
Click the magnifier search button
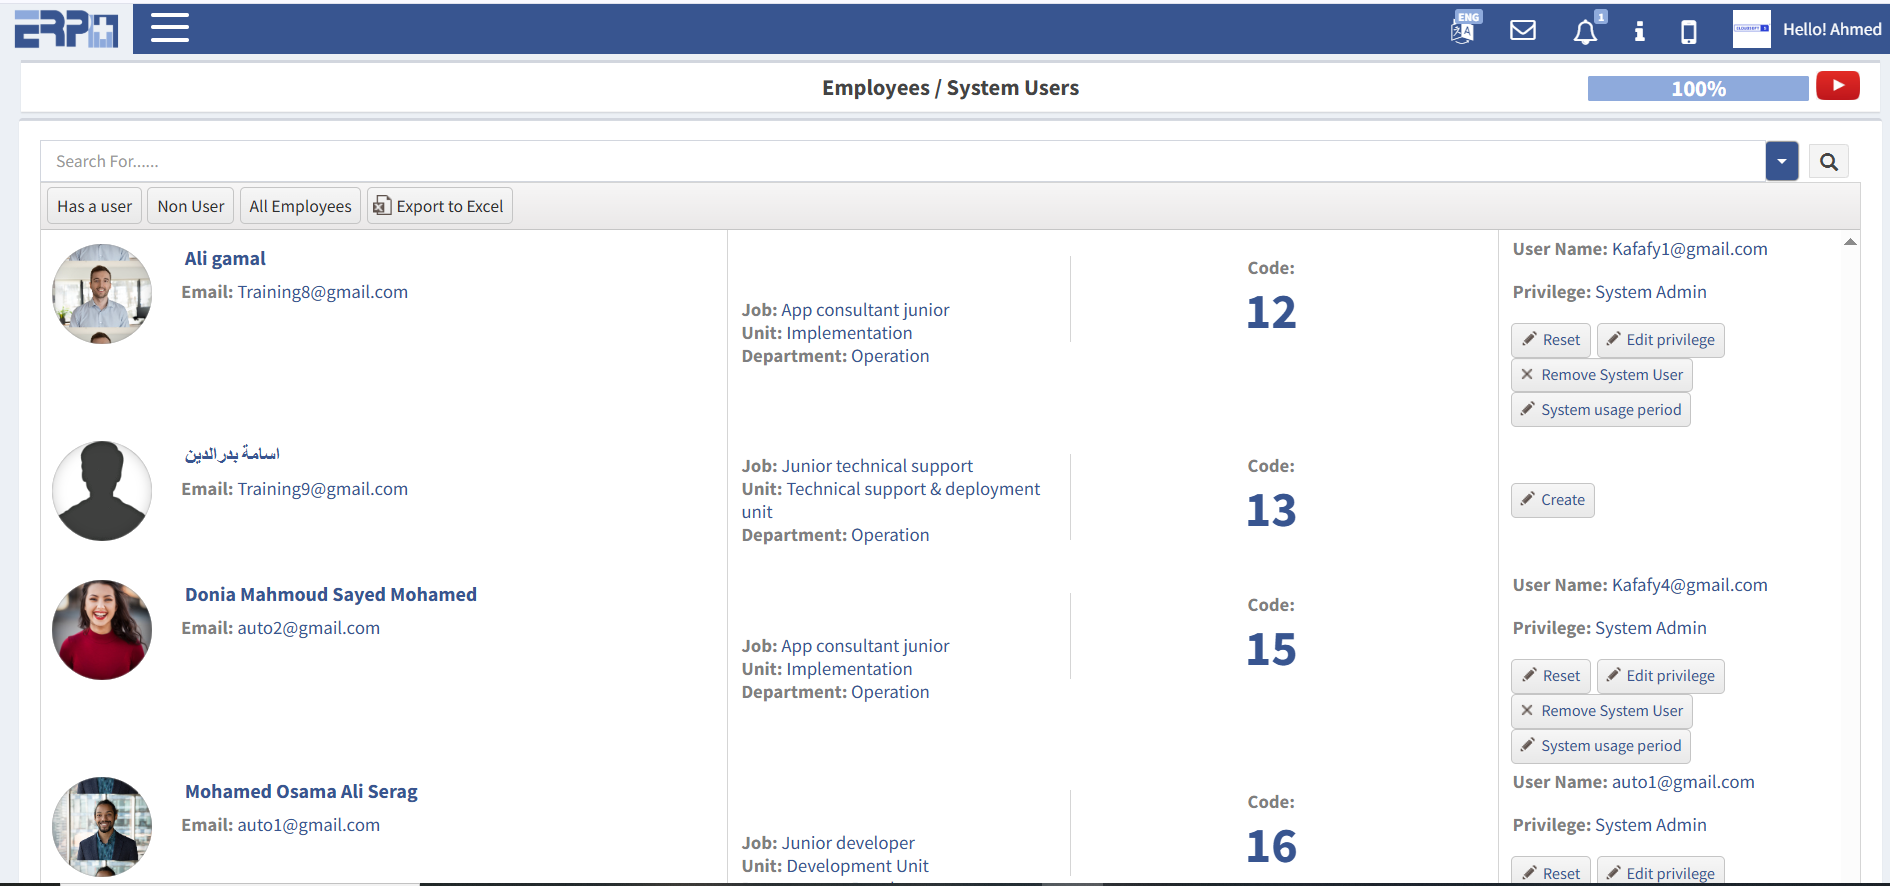pos(1828,162)
